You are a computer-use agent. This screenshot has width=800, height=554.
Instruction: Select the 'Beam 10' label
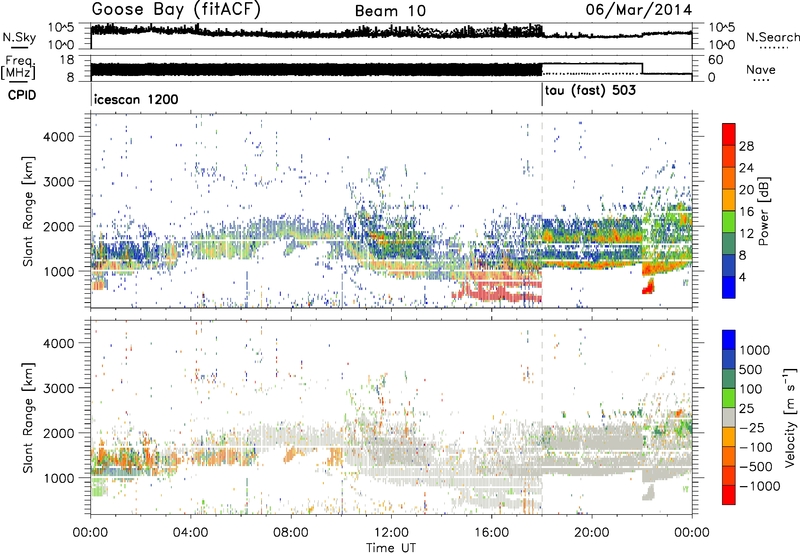[390, 11]
